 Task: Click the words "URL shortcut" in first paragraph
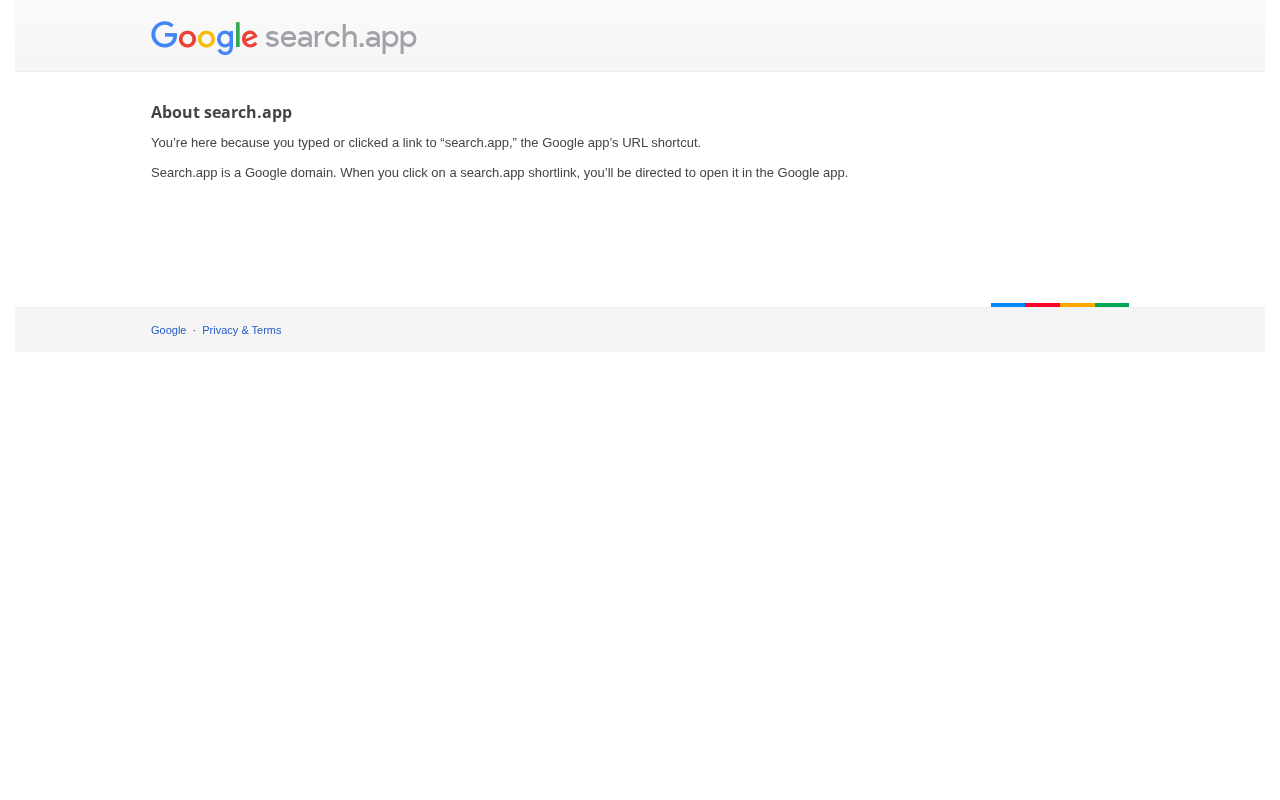pyautogui.click(x=660, y=143)
